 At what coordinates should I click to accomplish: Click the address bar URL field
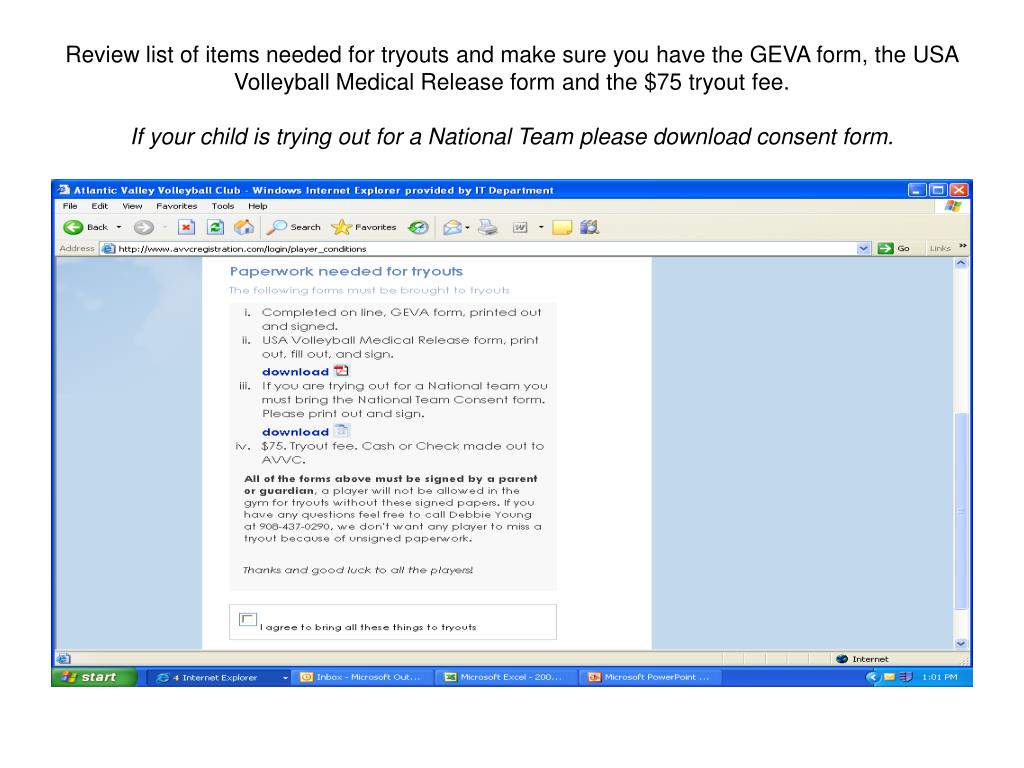[483, 248]
